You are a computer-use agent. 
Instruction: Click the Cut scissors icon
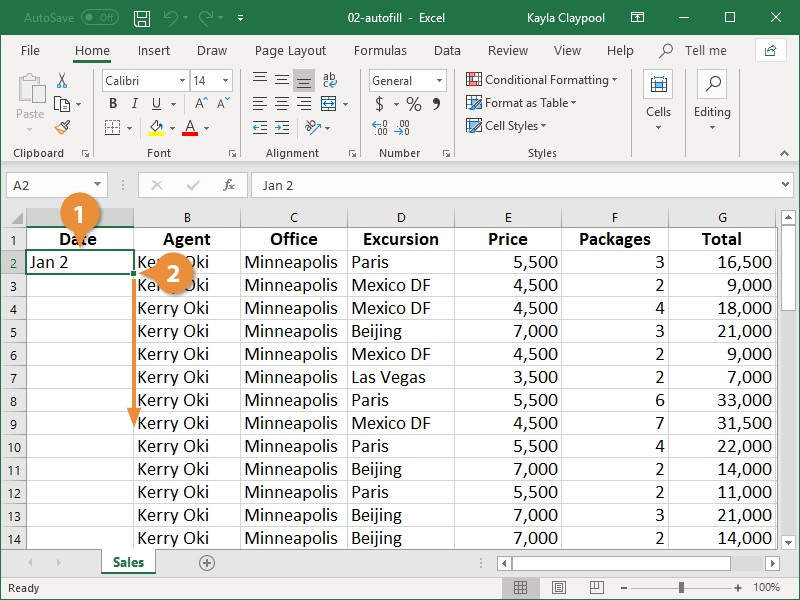[63, 81]
